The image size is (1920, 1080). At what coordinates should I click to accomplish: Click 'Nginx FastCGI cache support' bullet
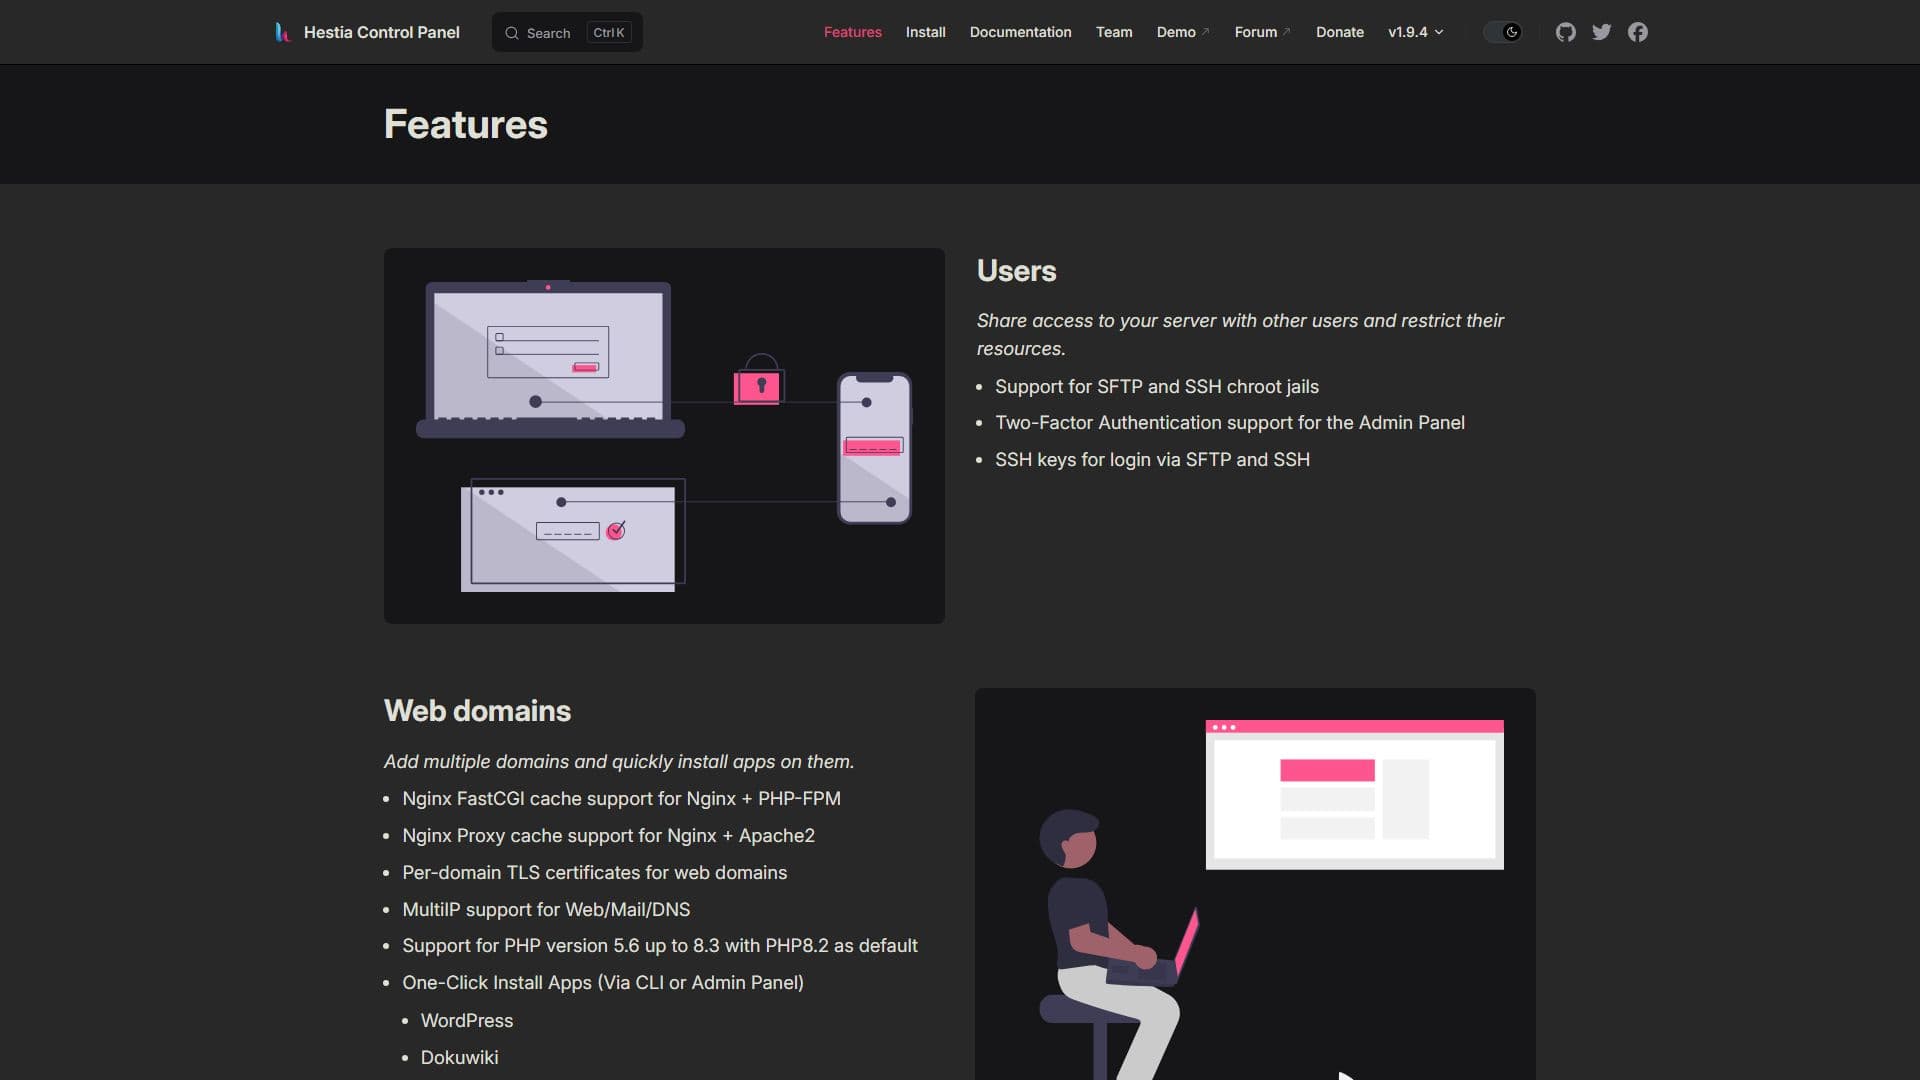coord(621,799)
